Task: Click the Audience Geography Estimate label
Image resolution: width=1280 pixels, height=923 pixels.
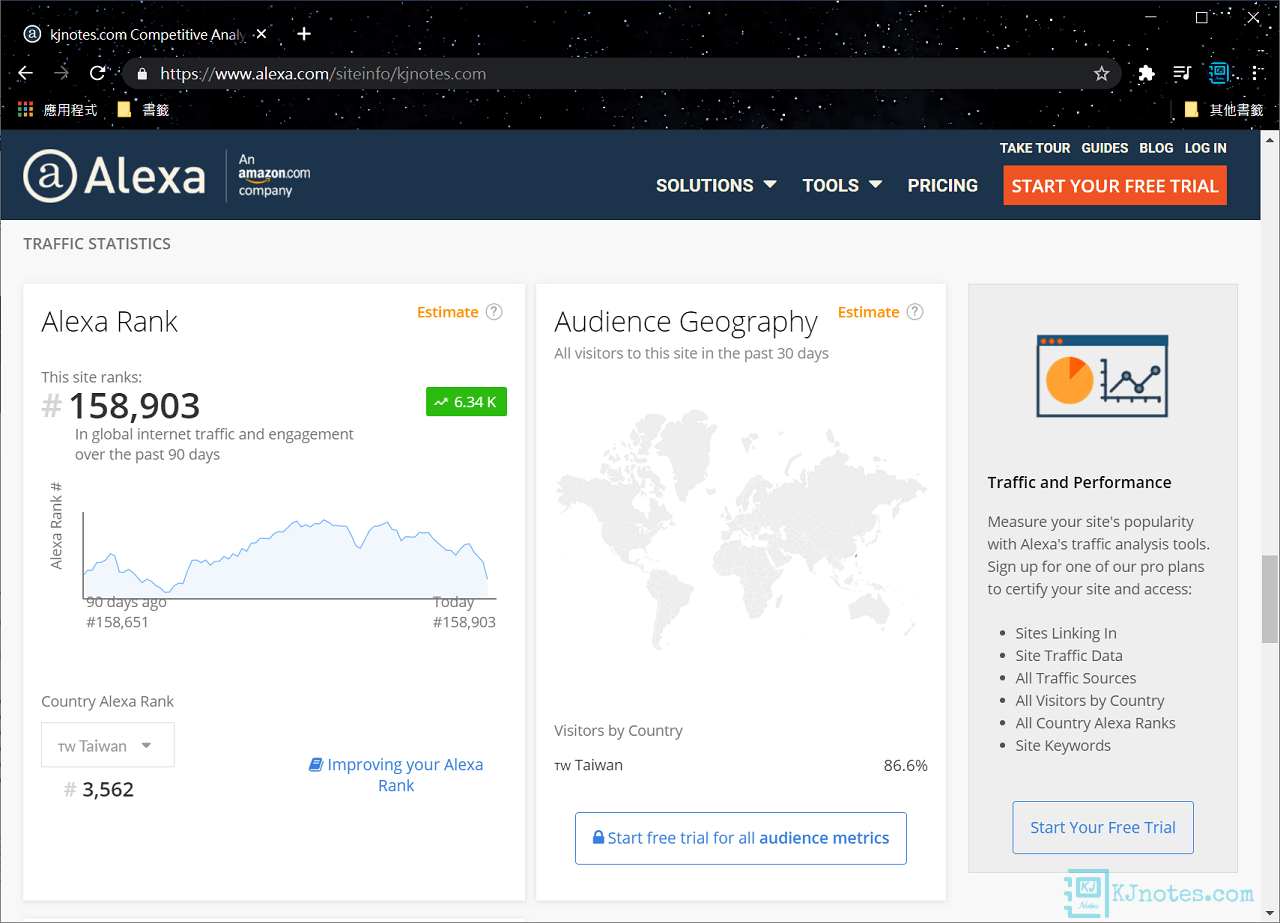Action: 868,312
